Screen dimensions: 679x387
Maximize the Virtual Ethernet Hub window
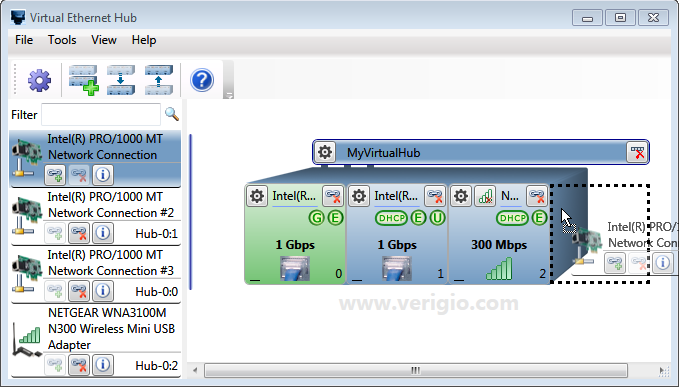[x=620, y=18]
